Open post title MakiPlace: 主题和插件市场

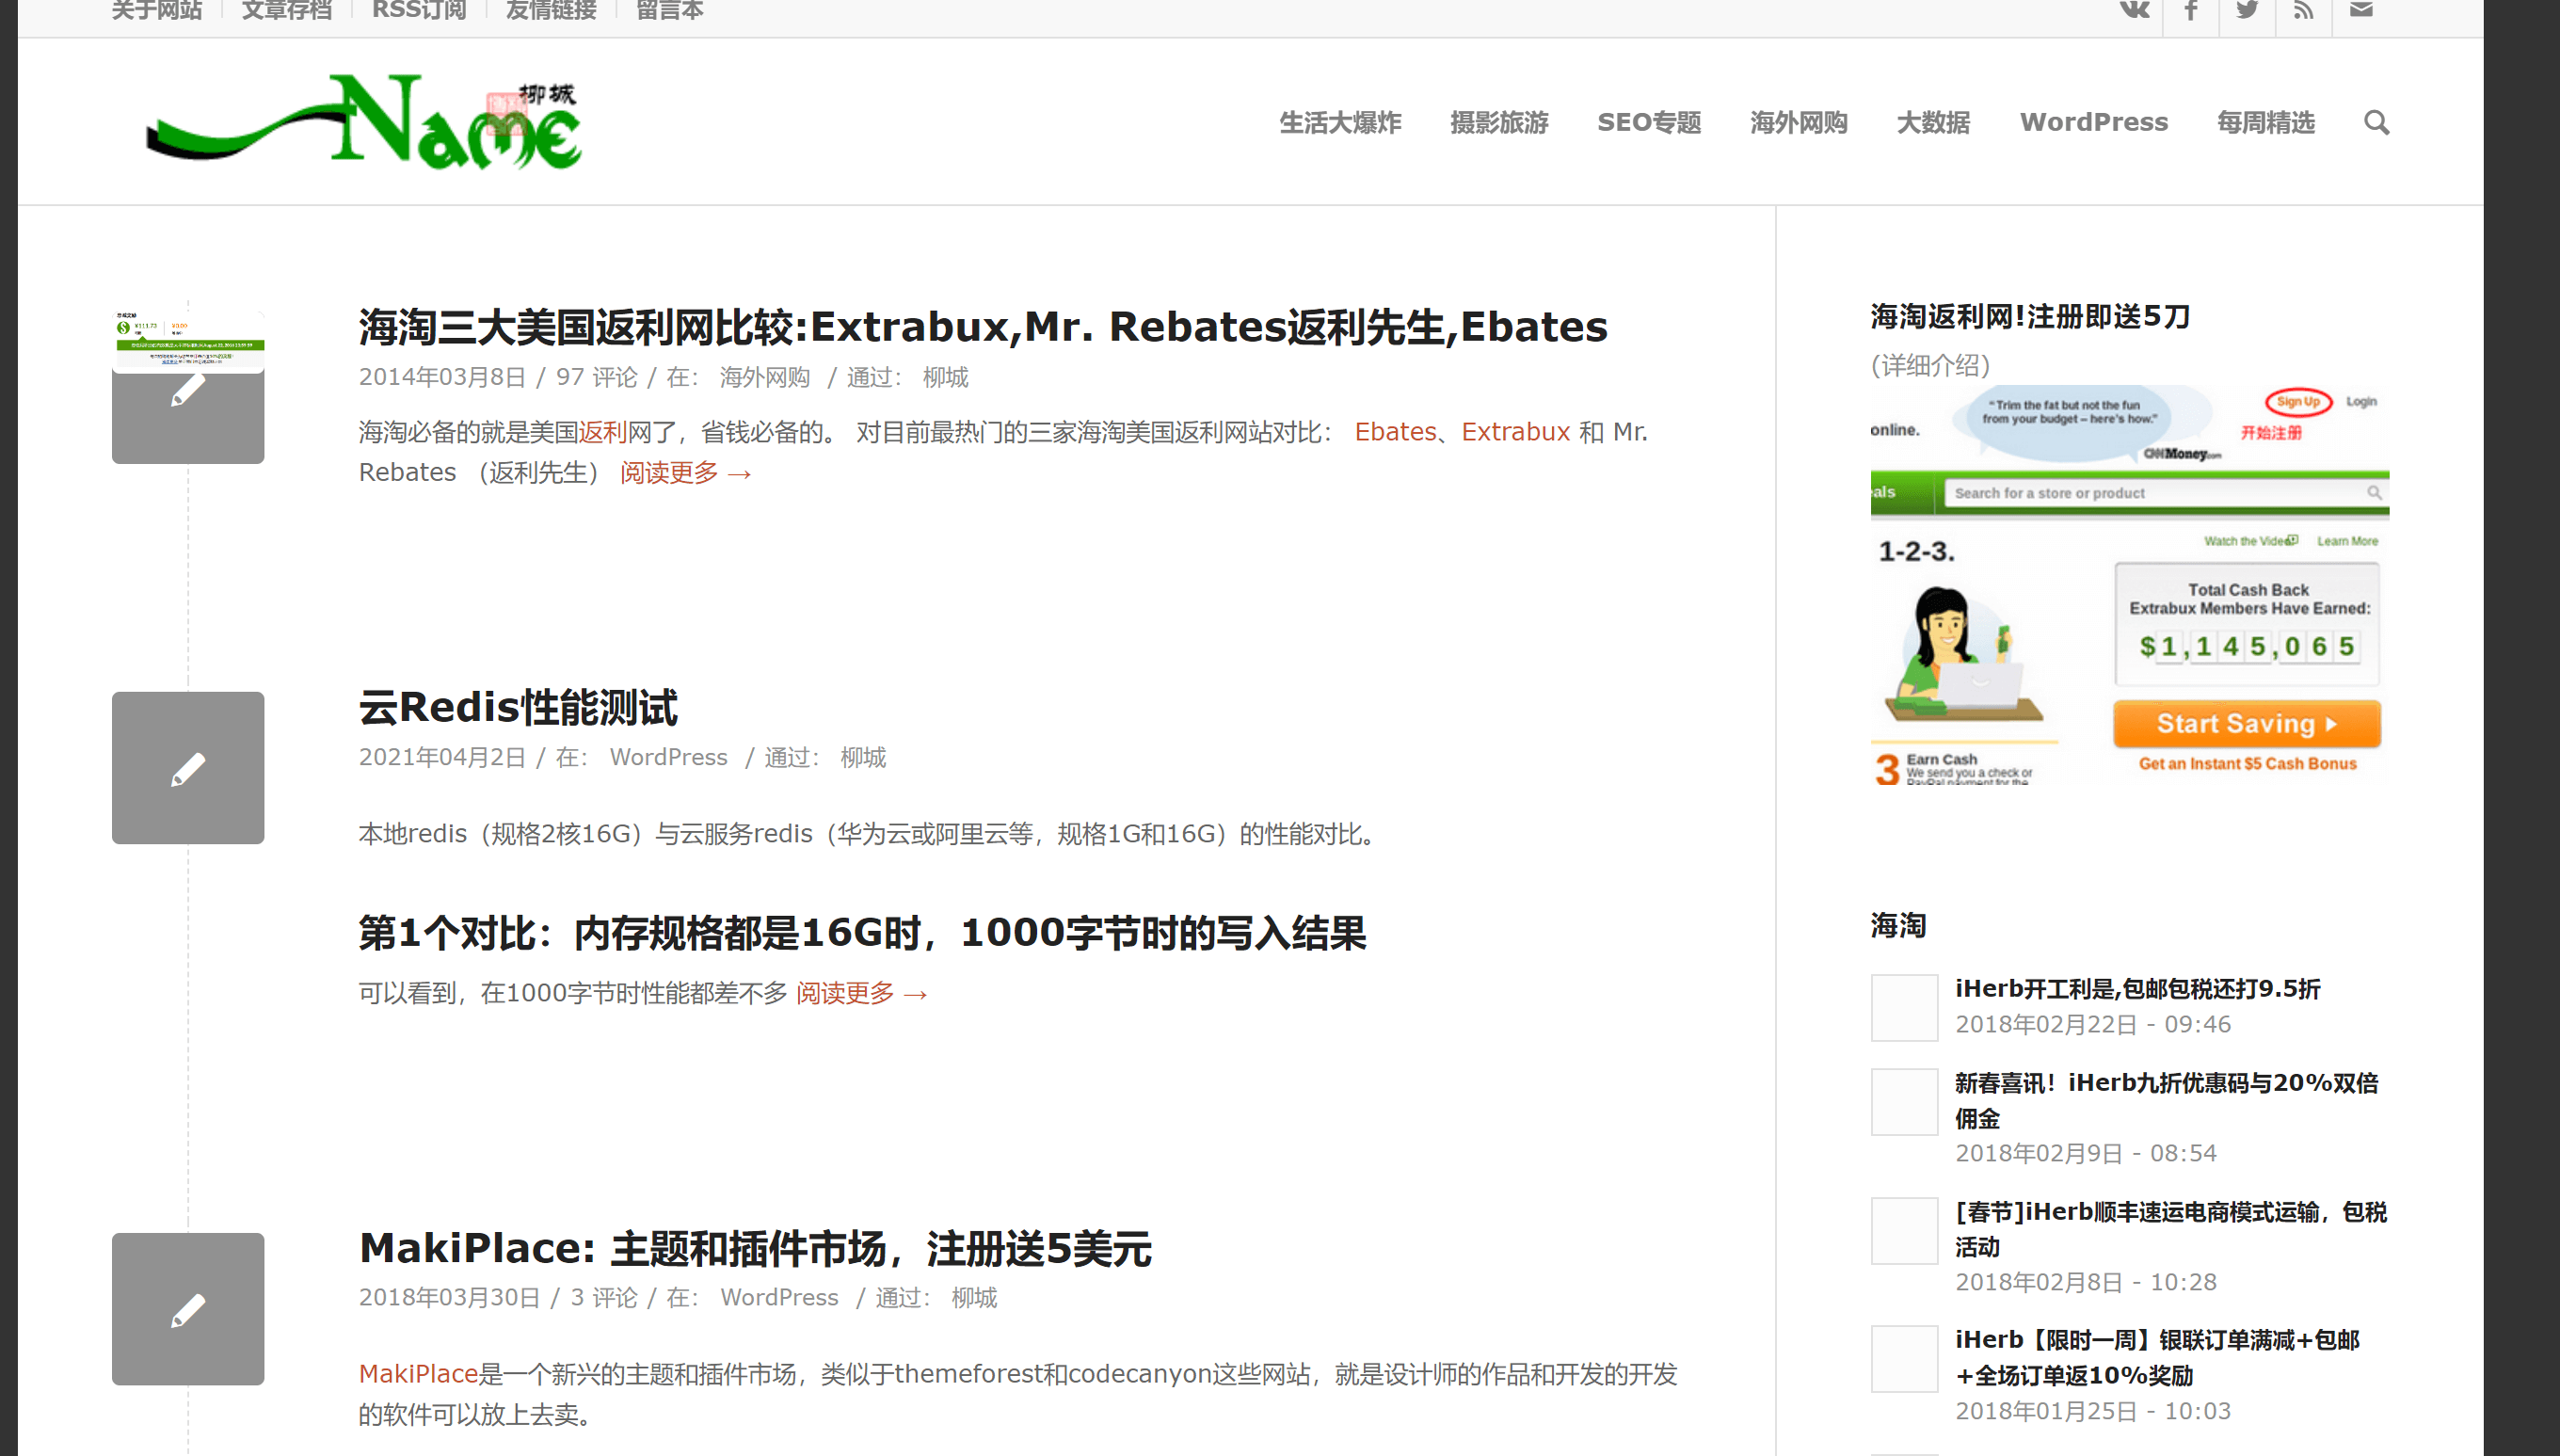755,1249
